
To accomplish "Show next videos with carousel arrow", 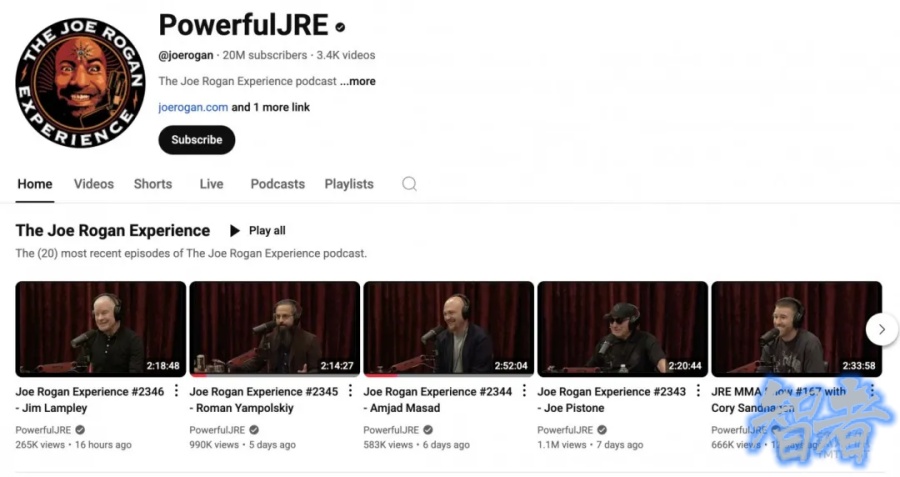I will tap(881, 329).
